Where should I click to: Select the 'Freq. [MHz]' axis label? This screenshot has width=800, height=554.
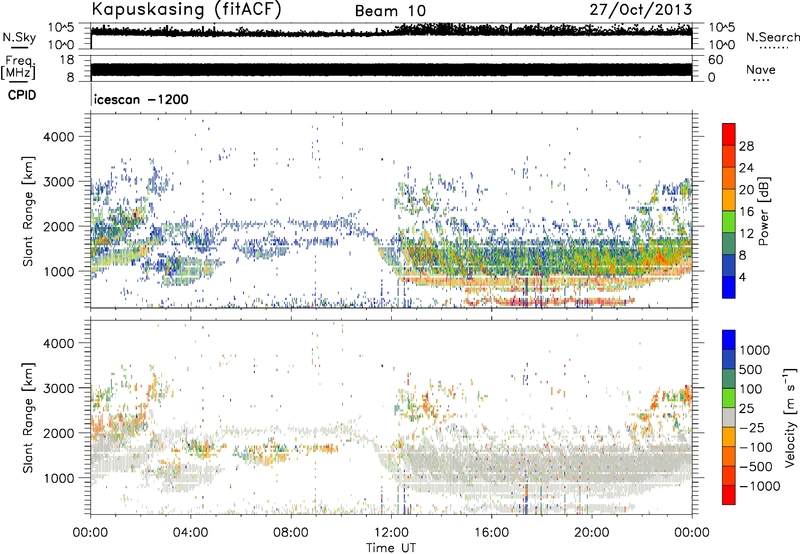pos(19,68)
